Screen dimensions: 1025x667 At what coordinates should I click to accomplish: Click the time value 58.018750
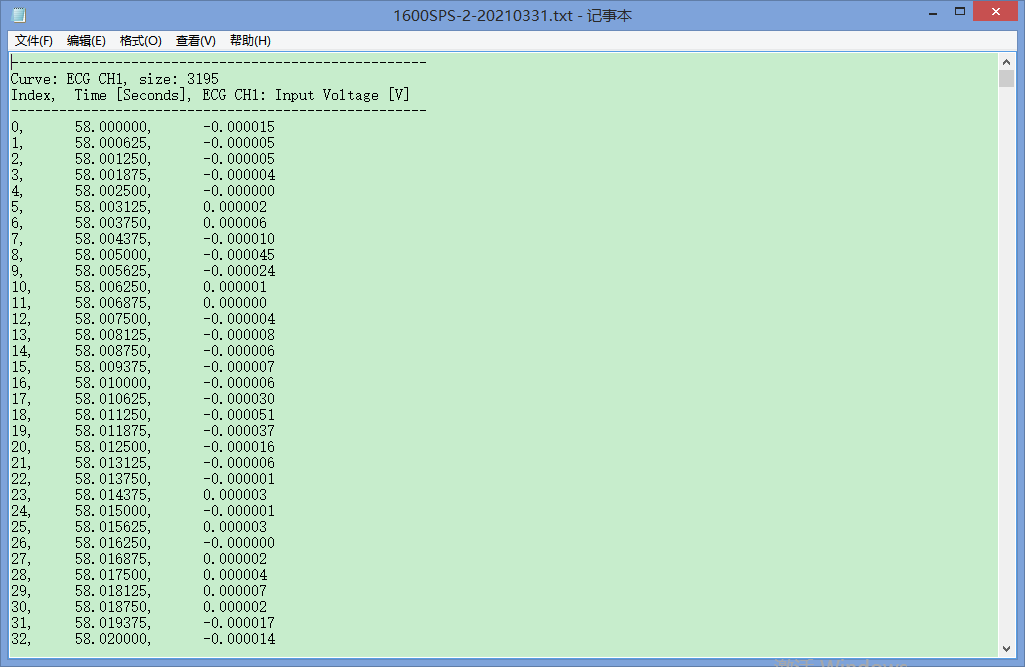pos(112,607)
